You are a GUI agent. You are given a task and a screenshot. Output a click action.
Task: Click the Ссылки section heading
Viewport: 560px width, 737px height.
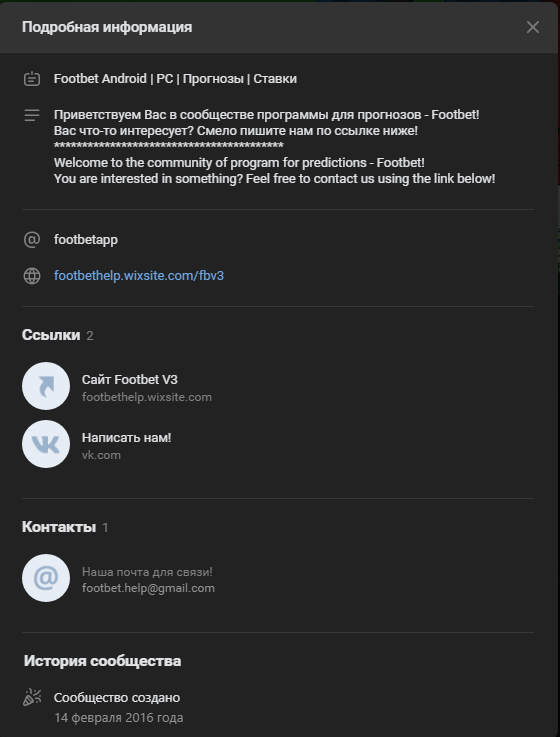tap(51, 335)
